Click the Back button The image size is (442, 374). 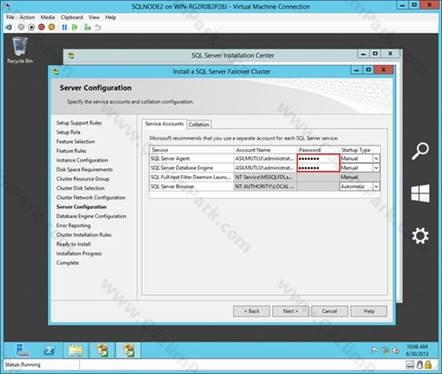(x=251, y=311)
